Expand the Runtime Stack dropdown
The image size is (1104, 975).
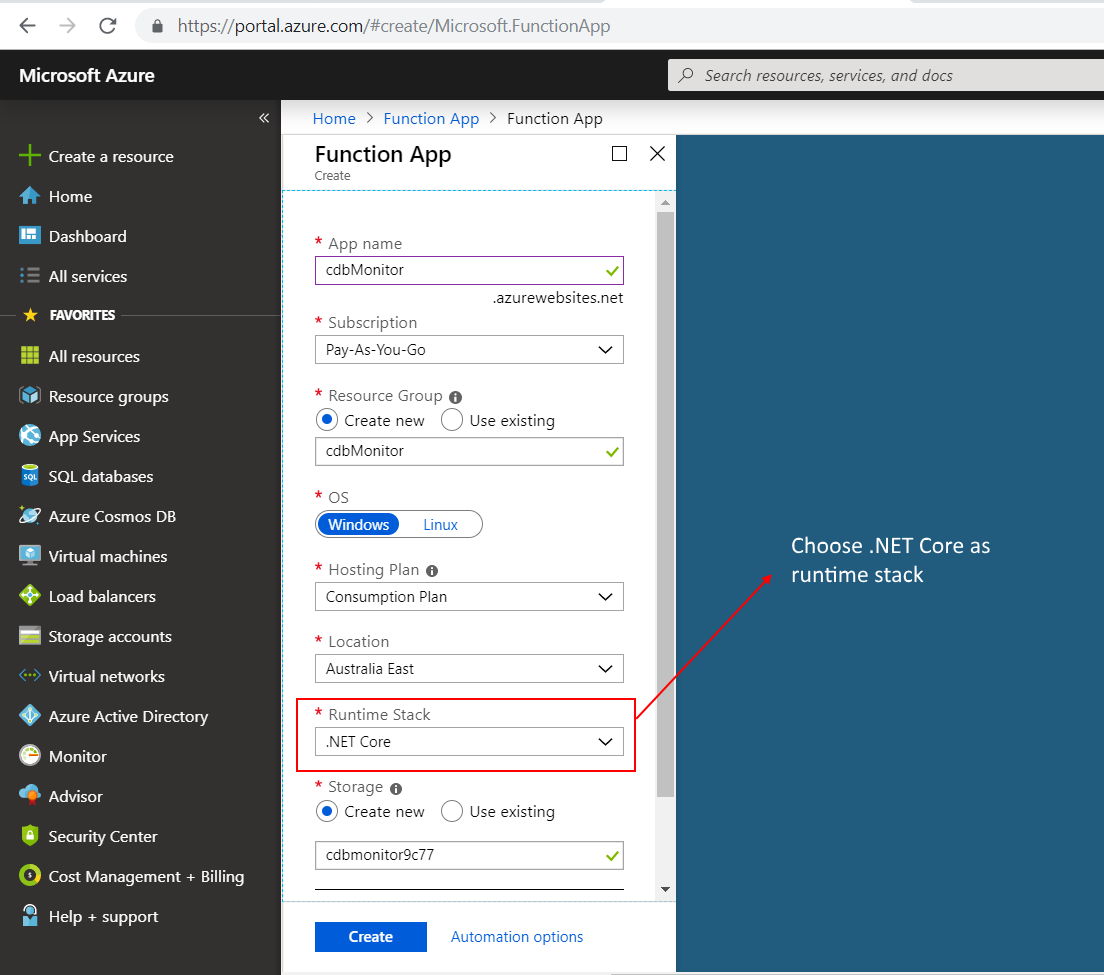click(x=469, y=742)
